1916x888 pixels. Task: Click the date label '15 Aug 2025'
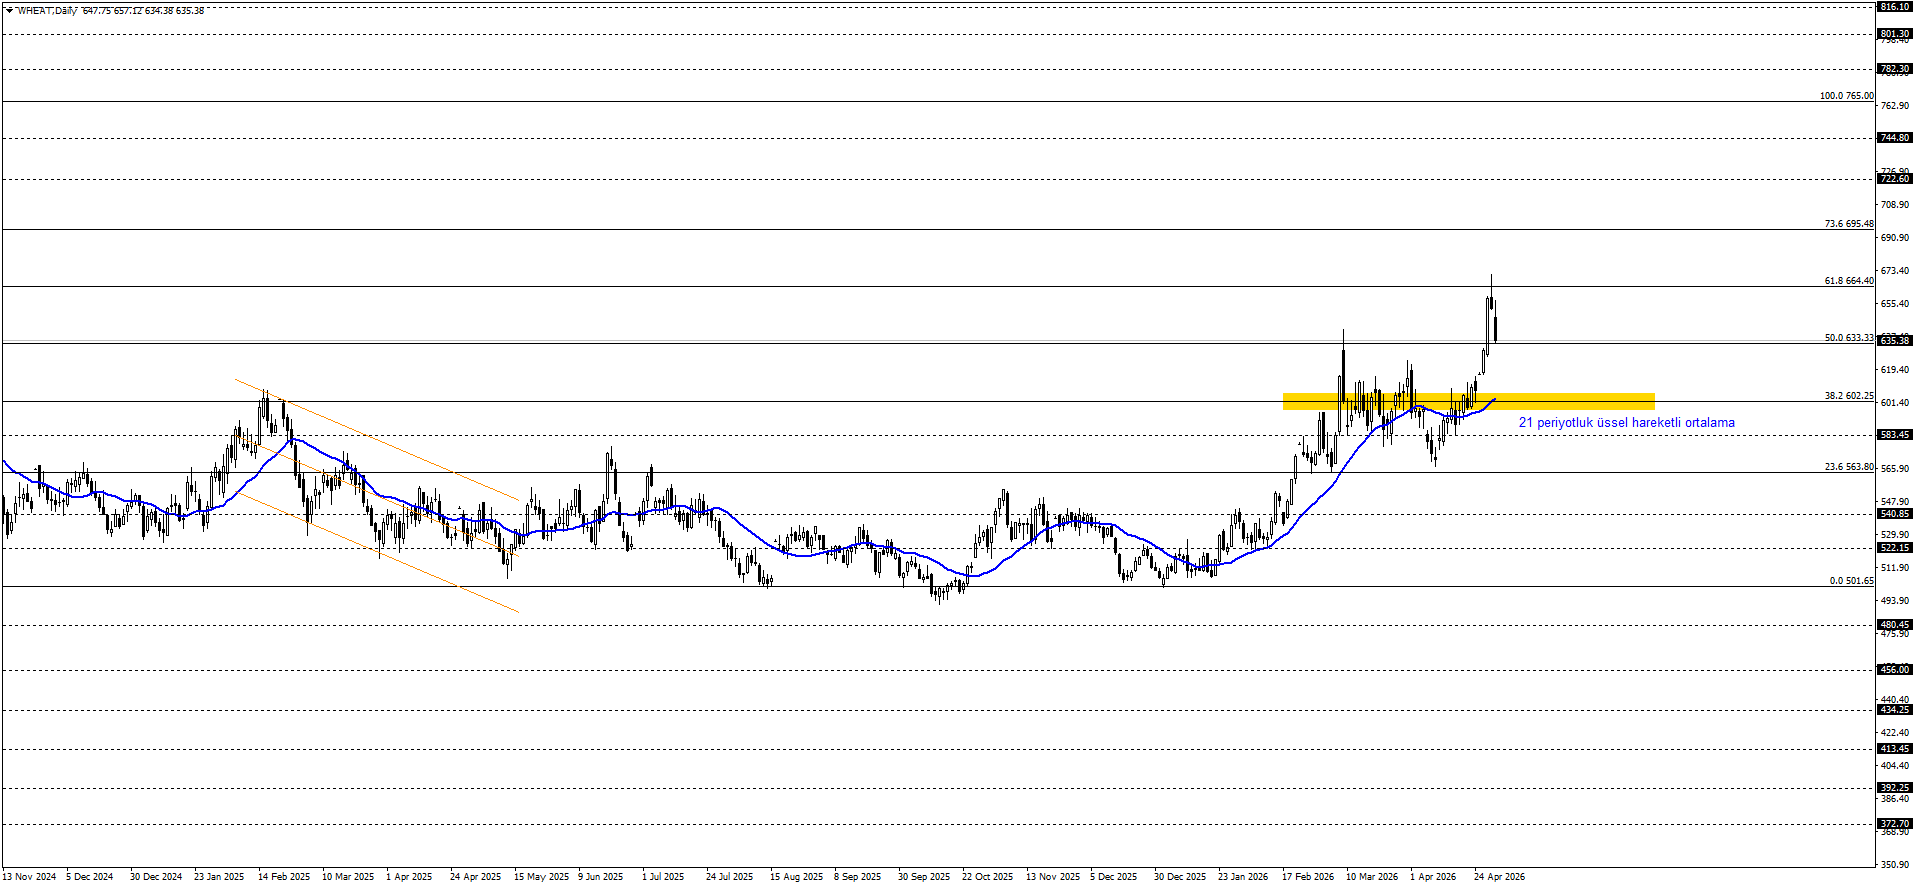pos(796,877)
